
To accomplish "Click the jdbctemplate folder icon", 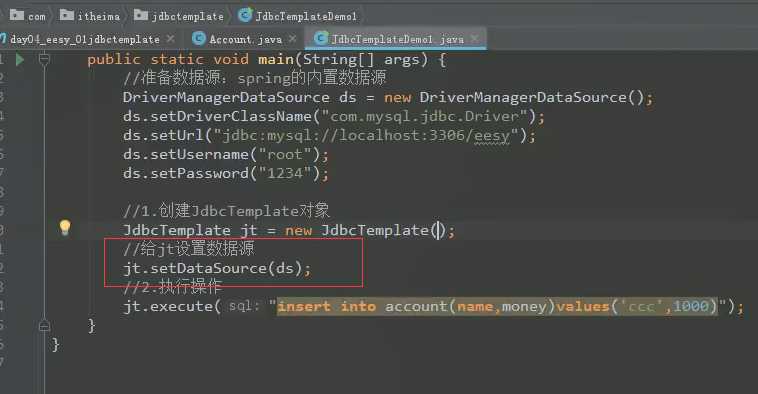I will (x=141, y=15).
